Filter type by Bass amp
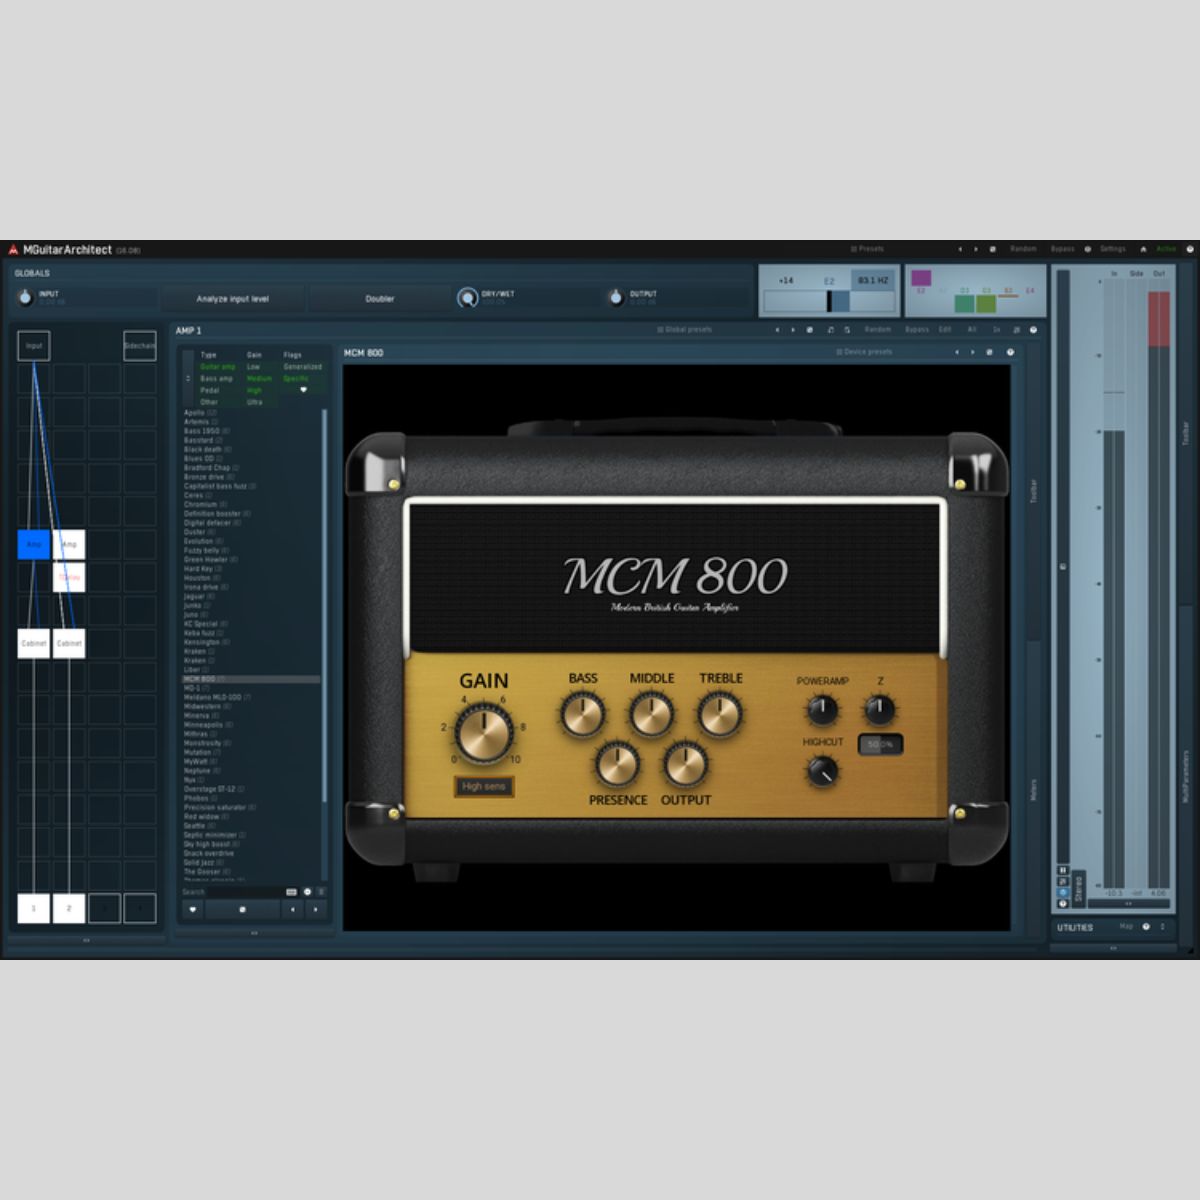The width and height of the screenshot is (1200, 1200). click(x=216, y=379)
